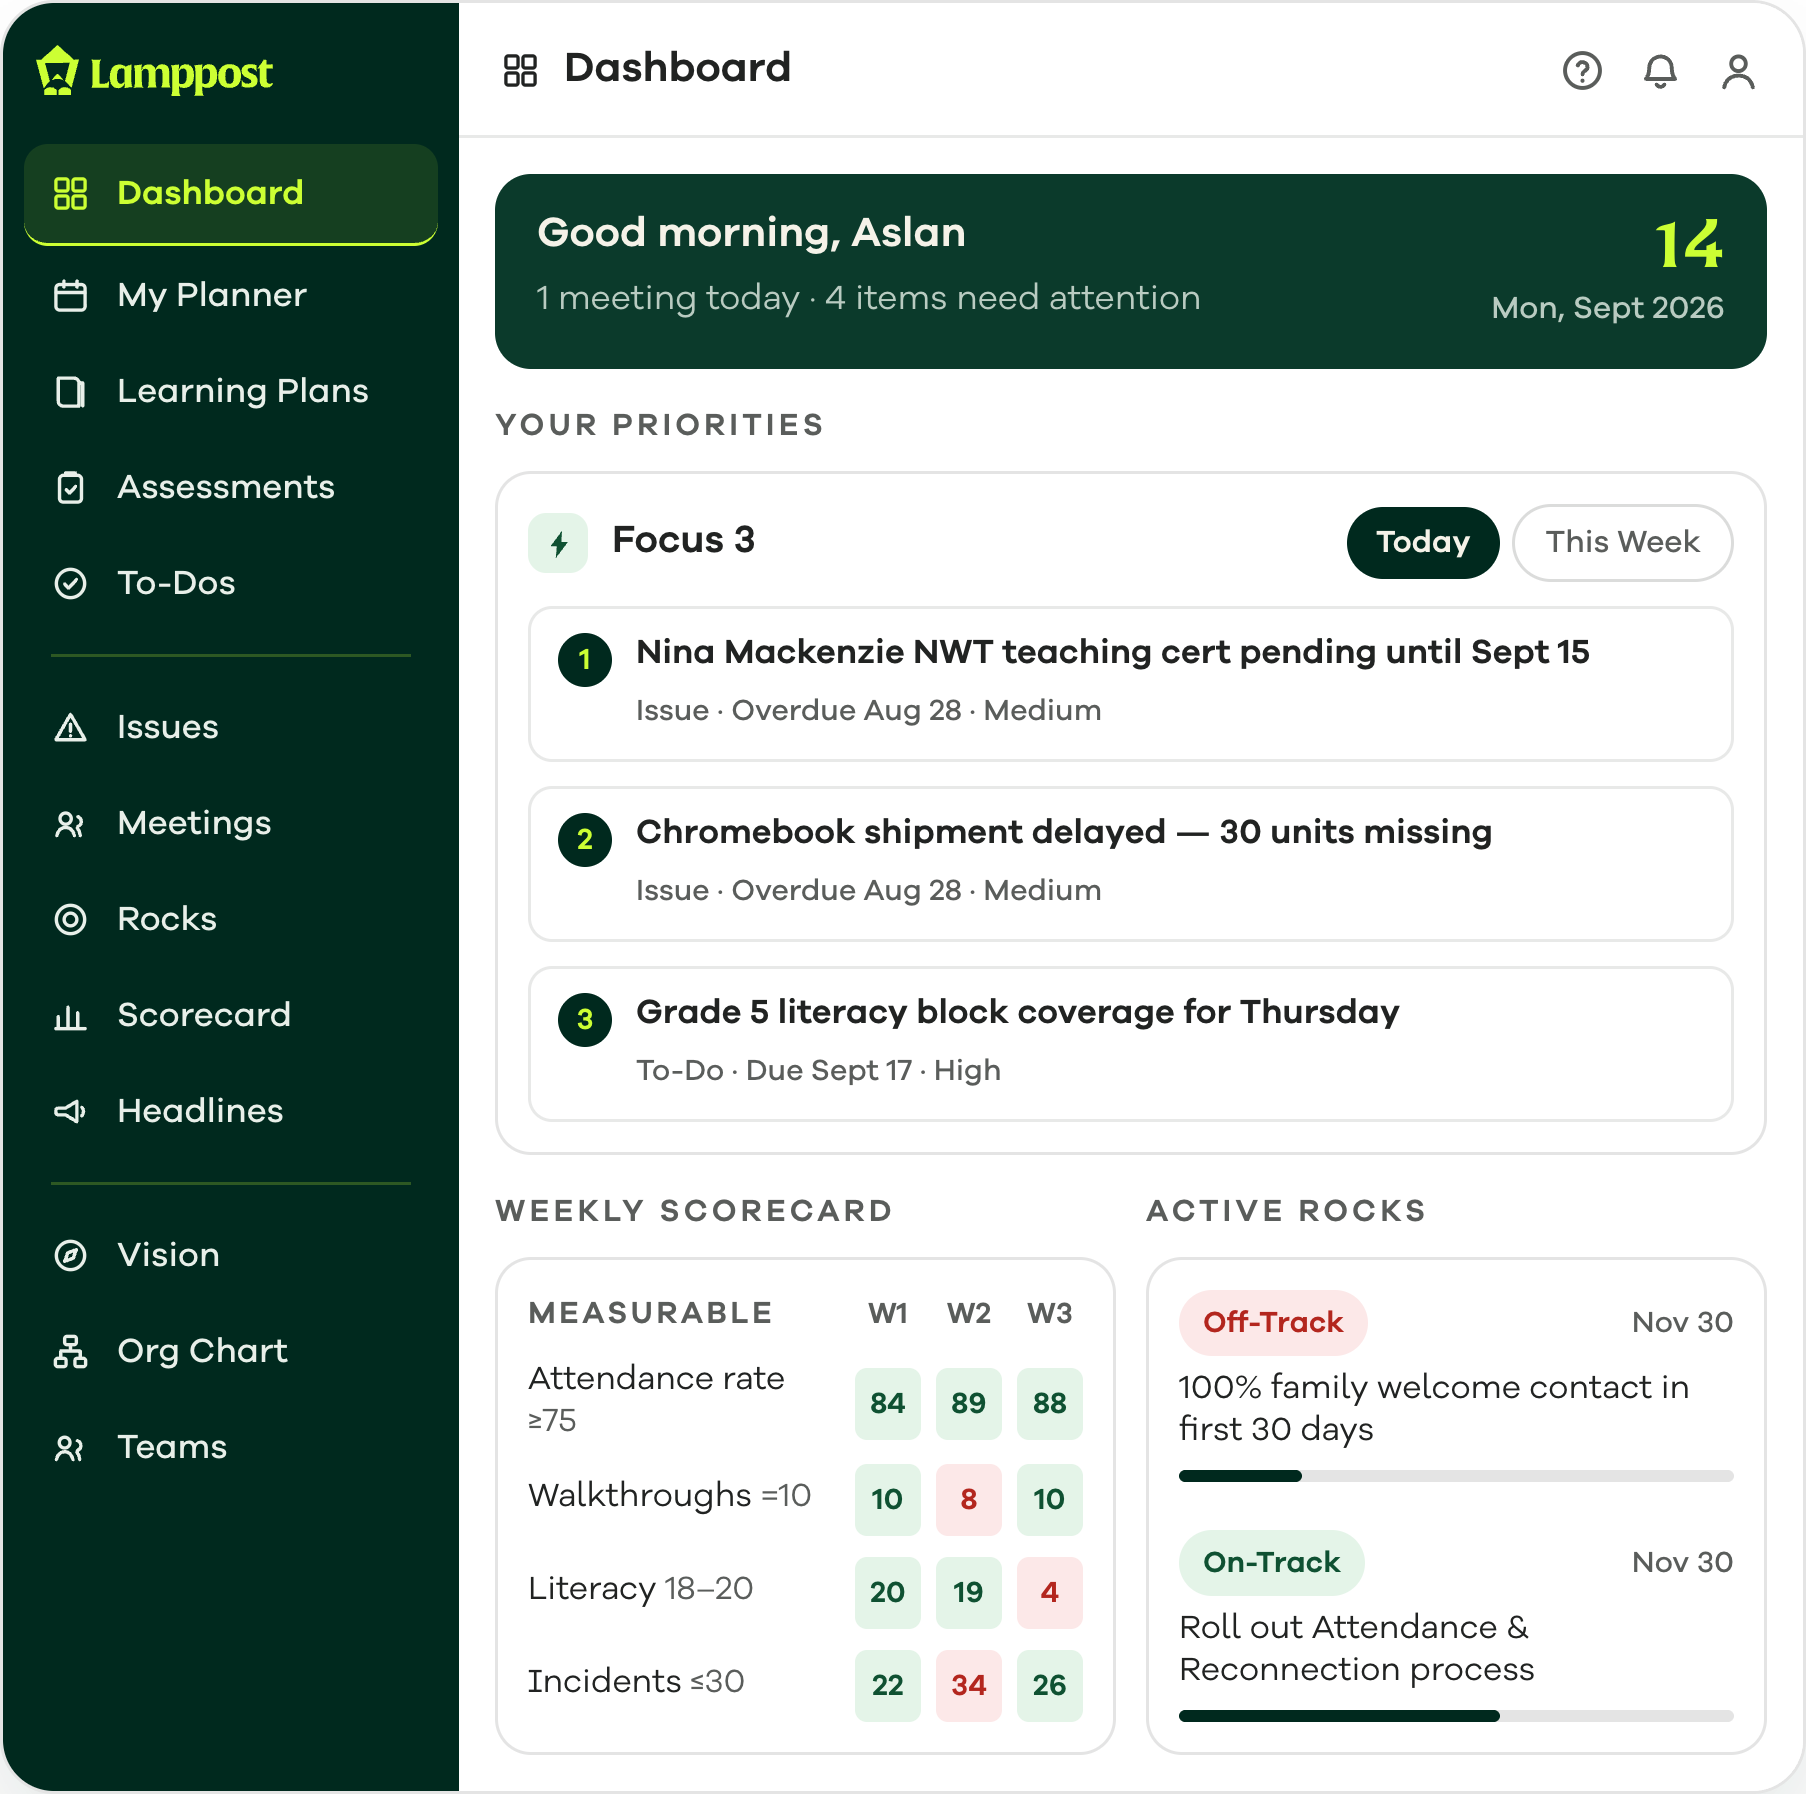Open Chromebook shipment delayed issue
1806x1794 pixels.
point(1130,864)
